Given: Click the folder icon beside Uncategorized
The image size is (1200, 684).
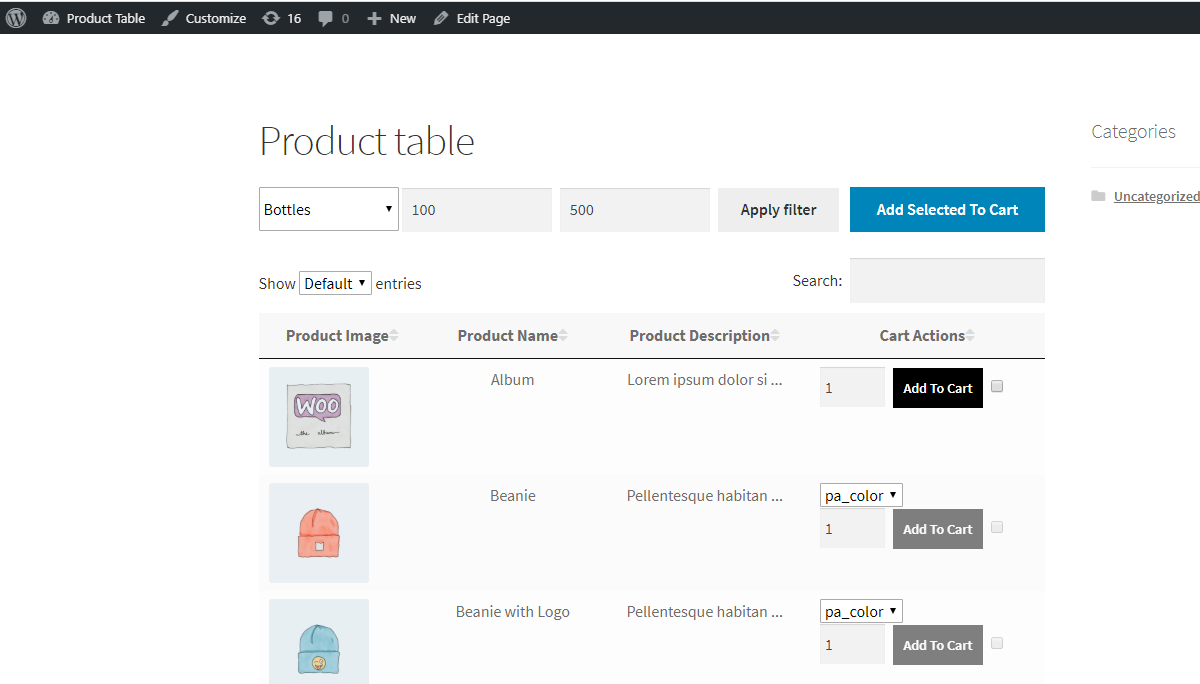Looking at the screenshot, I should point(1098,196).
